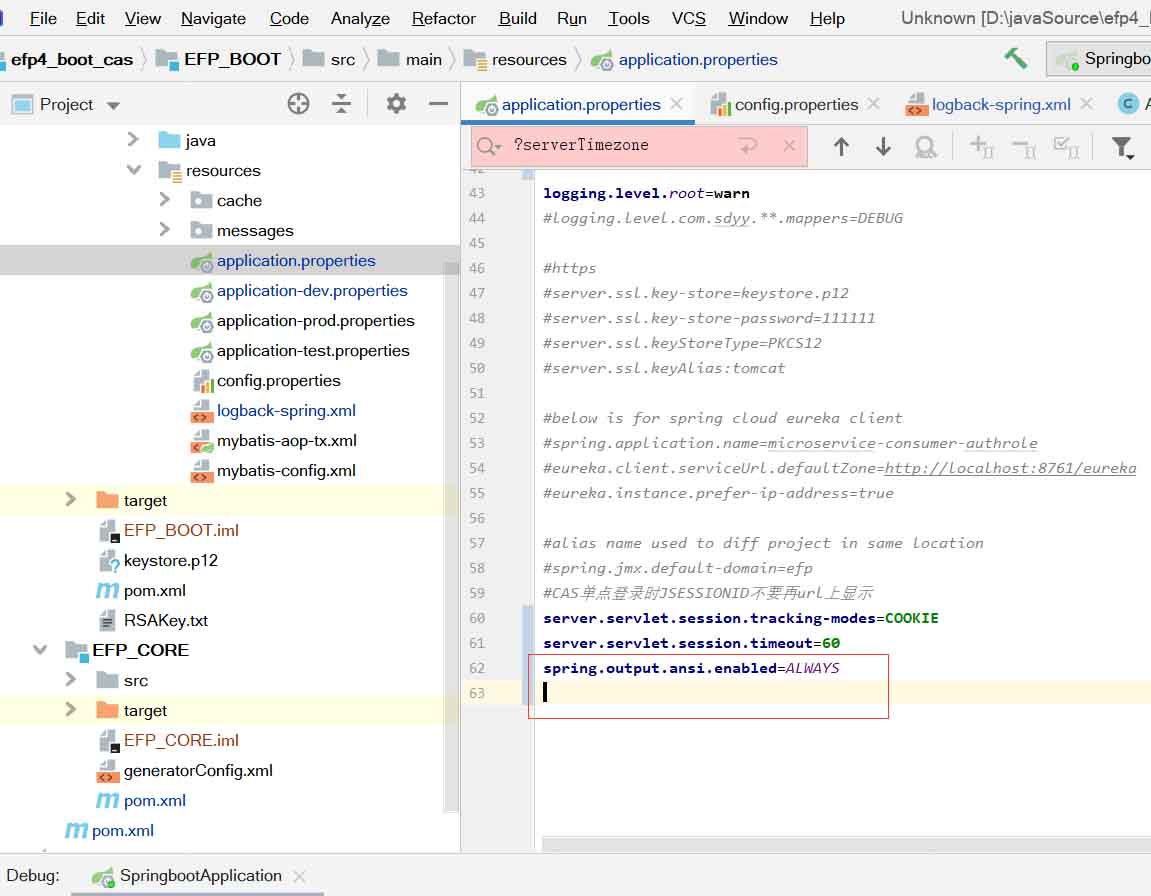Screen dimensions: 1151x896
Task: Hide the Project tool window
Action: (x=438, y=104)
